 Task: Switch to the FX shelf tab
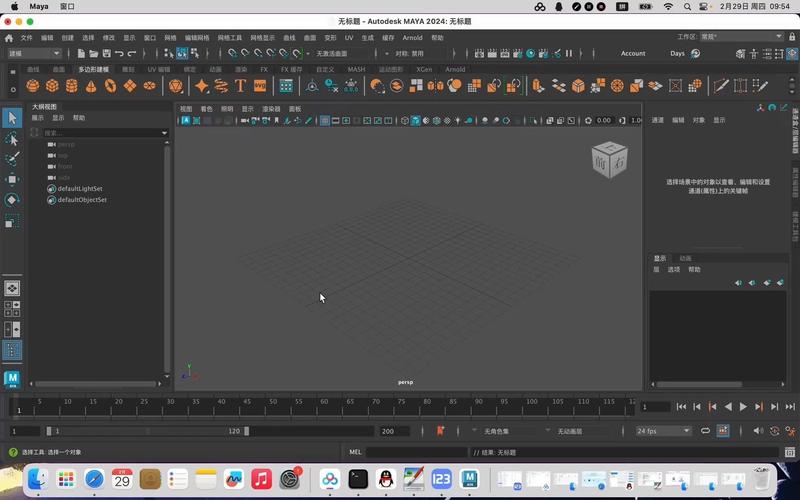(264, 70)
